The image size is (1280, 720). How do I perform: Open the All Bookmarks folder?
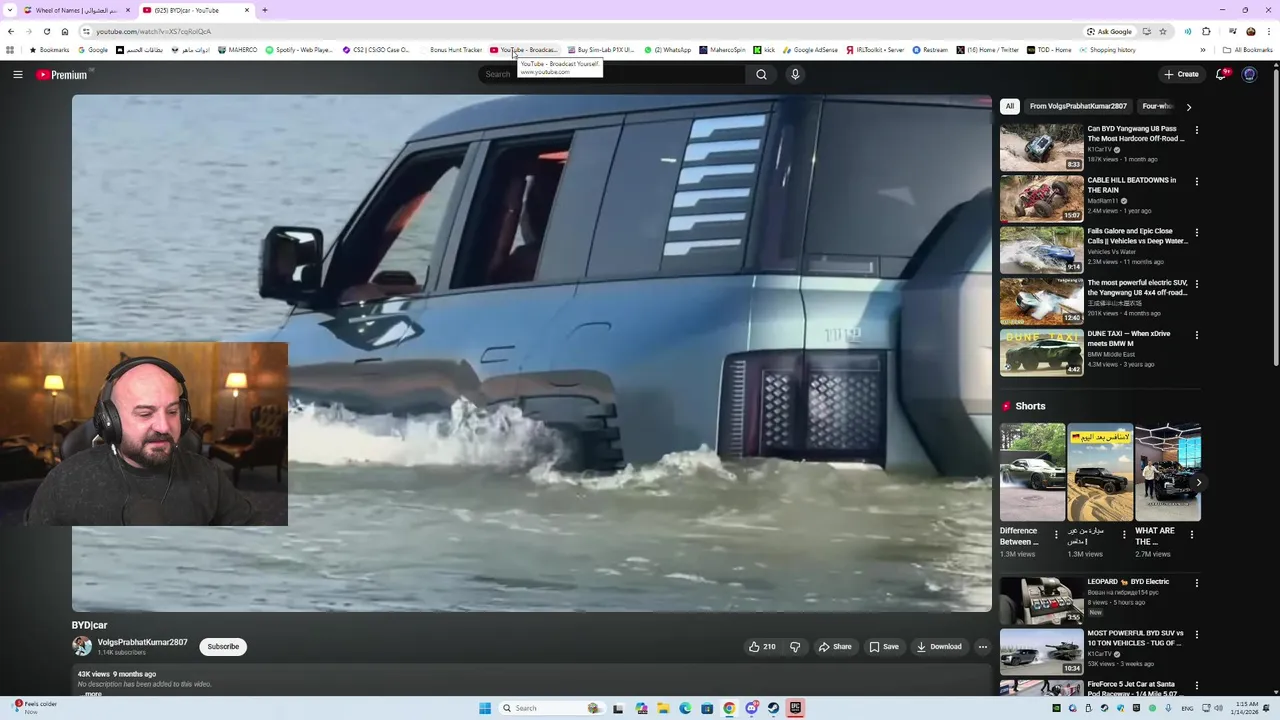pyautogui.click(x=1247, y=50)
